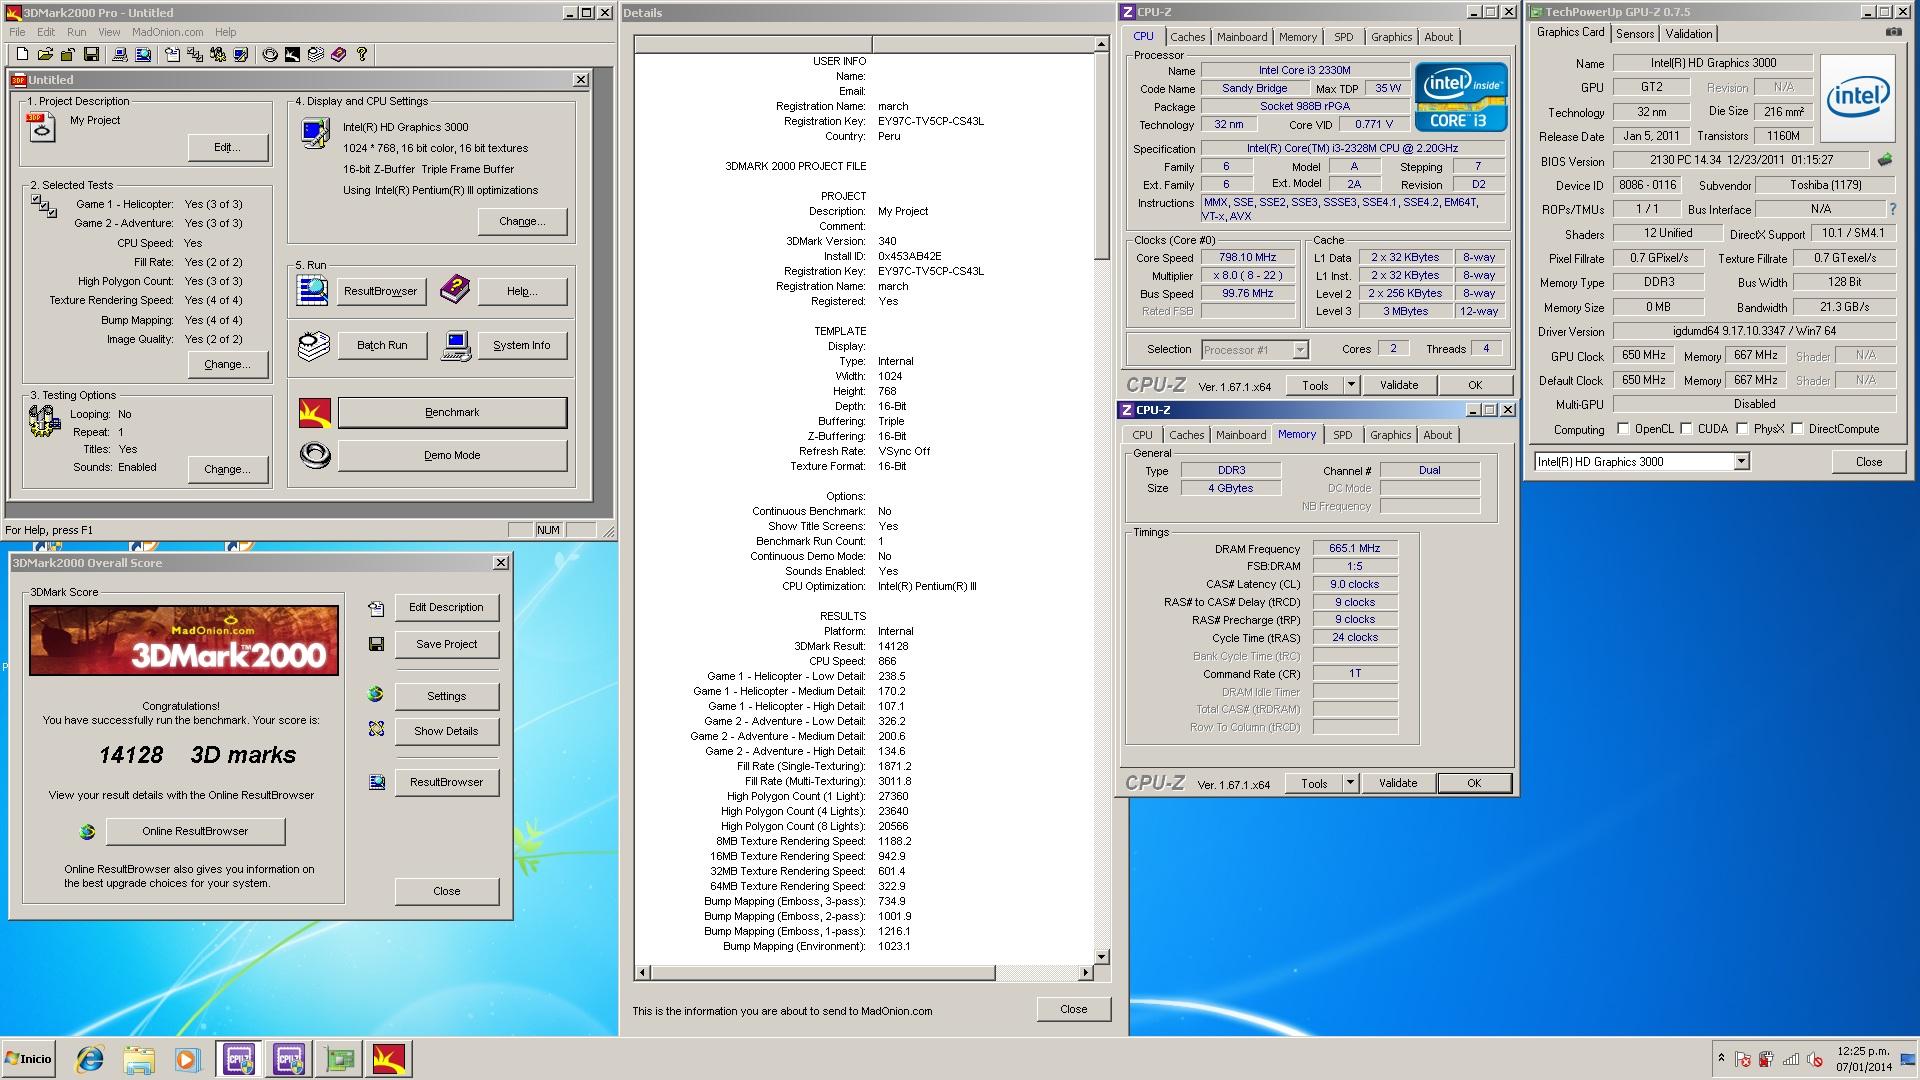Screen dimensions: 1920x1080
Task: Click the purple help book toolbar icon
Action: click(338, 54)
